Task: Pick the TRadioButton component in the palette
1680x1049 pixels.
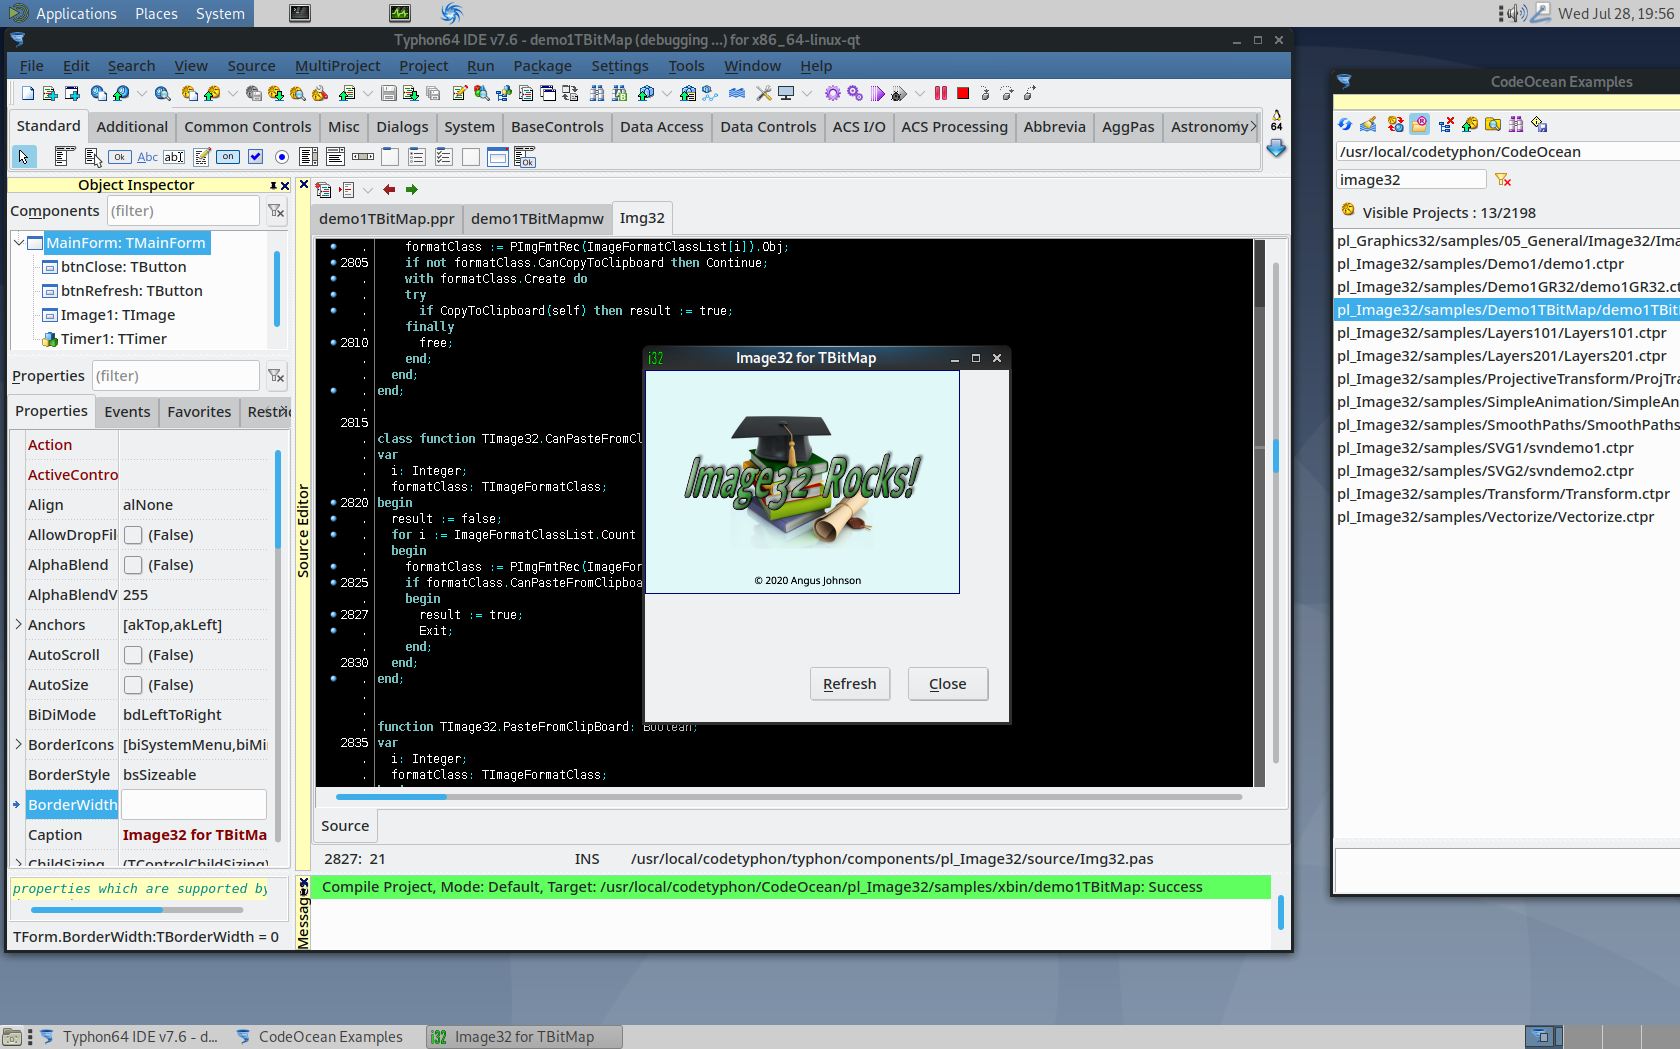Action: (282, 157)
